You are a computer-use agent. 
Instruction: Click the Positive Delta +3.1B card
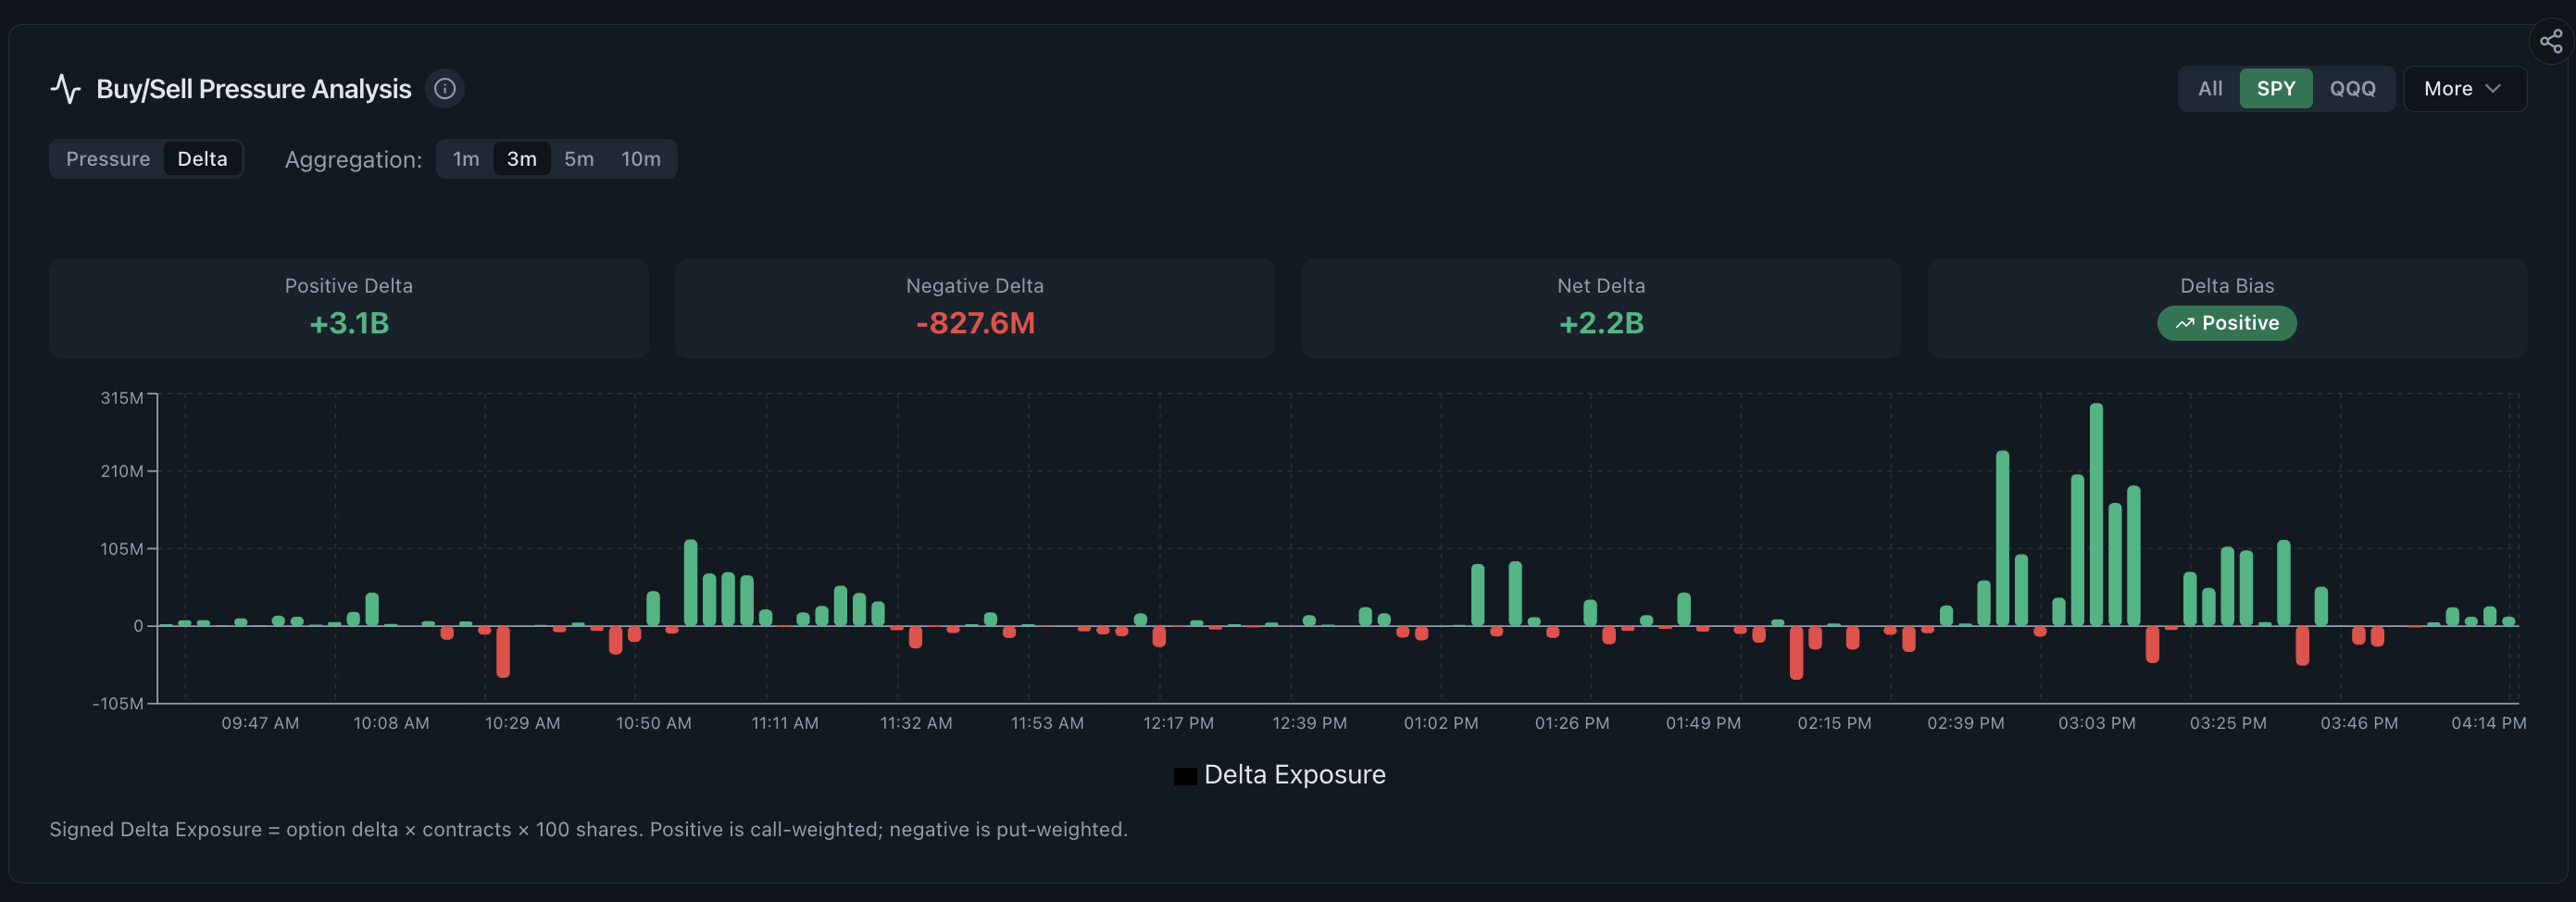click(x=349, y=308)
